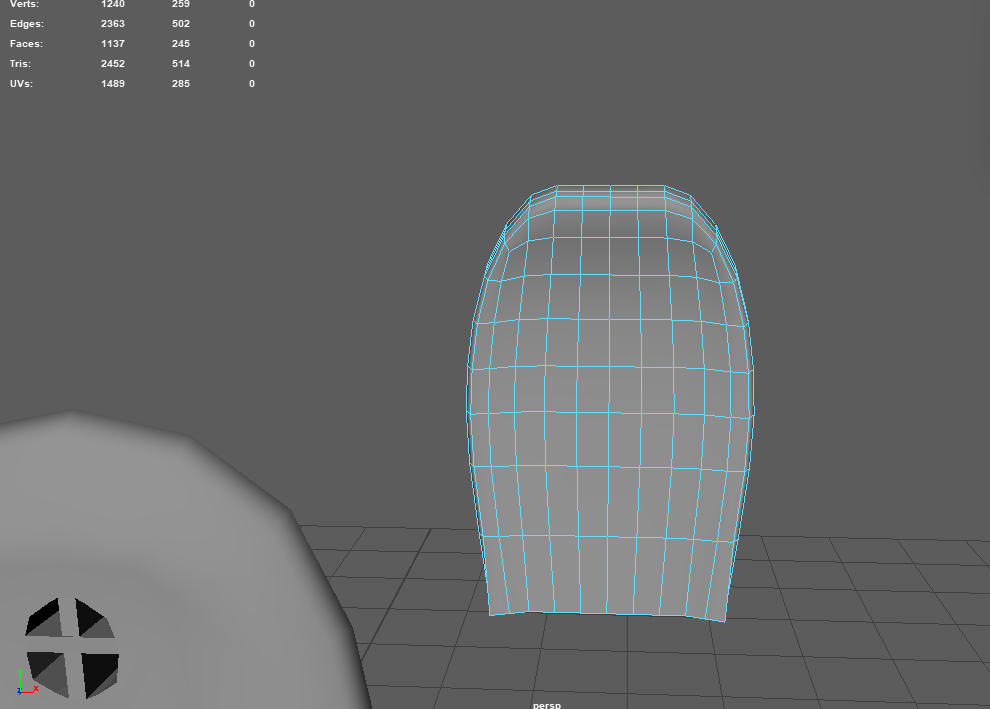Click the top-right black wedge of the four-piece shape
990x709 pixels.
(x=92, y=620)
